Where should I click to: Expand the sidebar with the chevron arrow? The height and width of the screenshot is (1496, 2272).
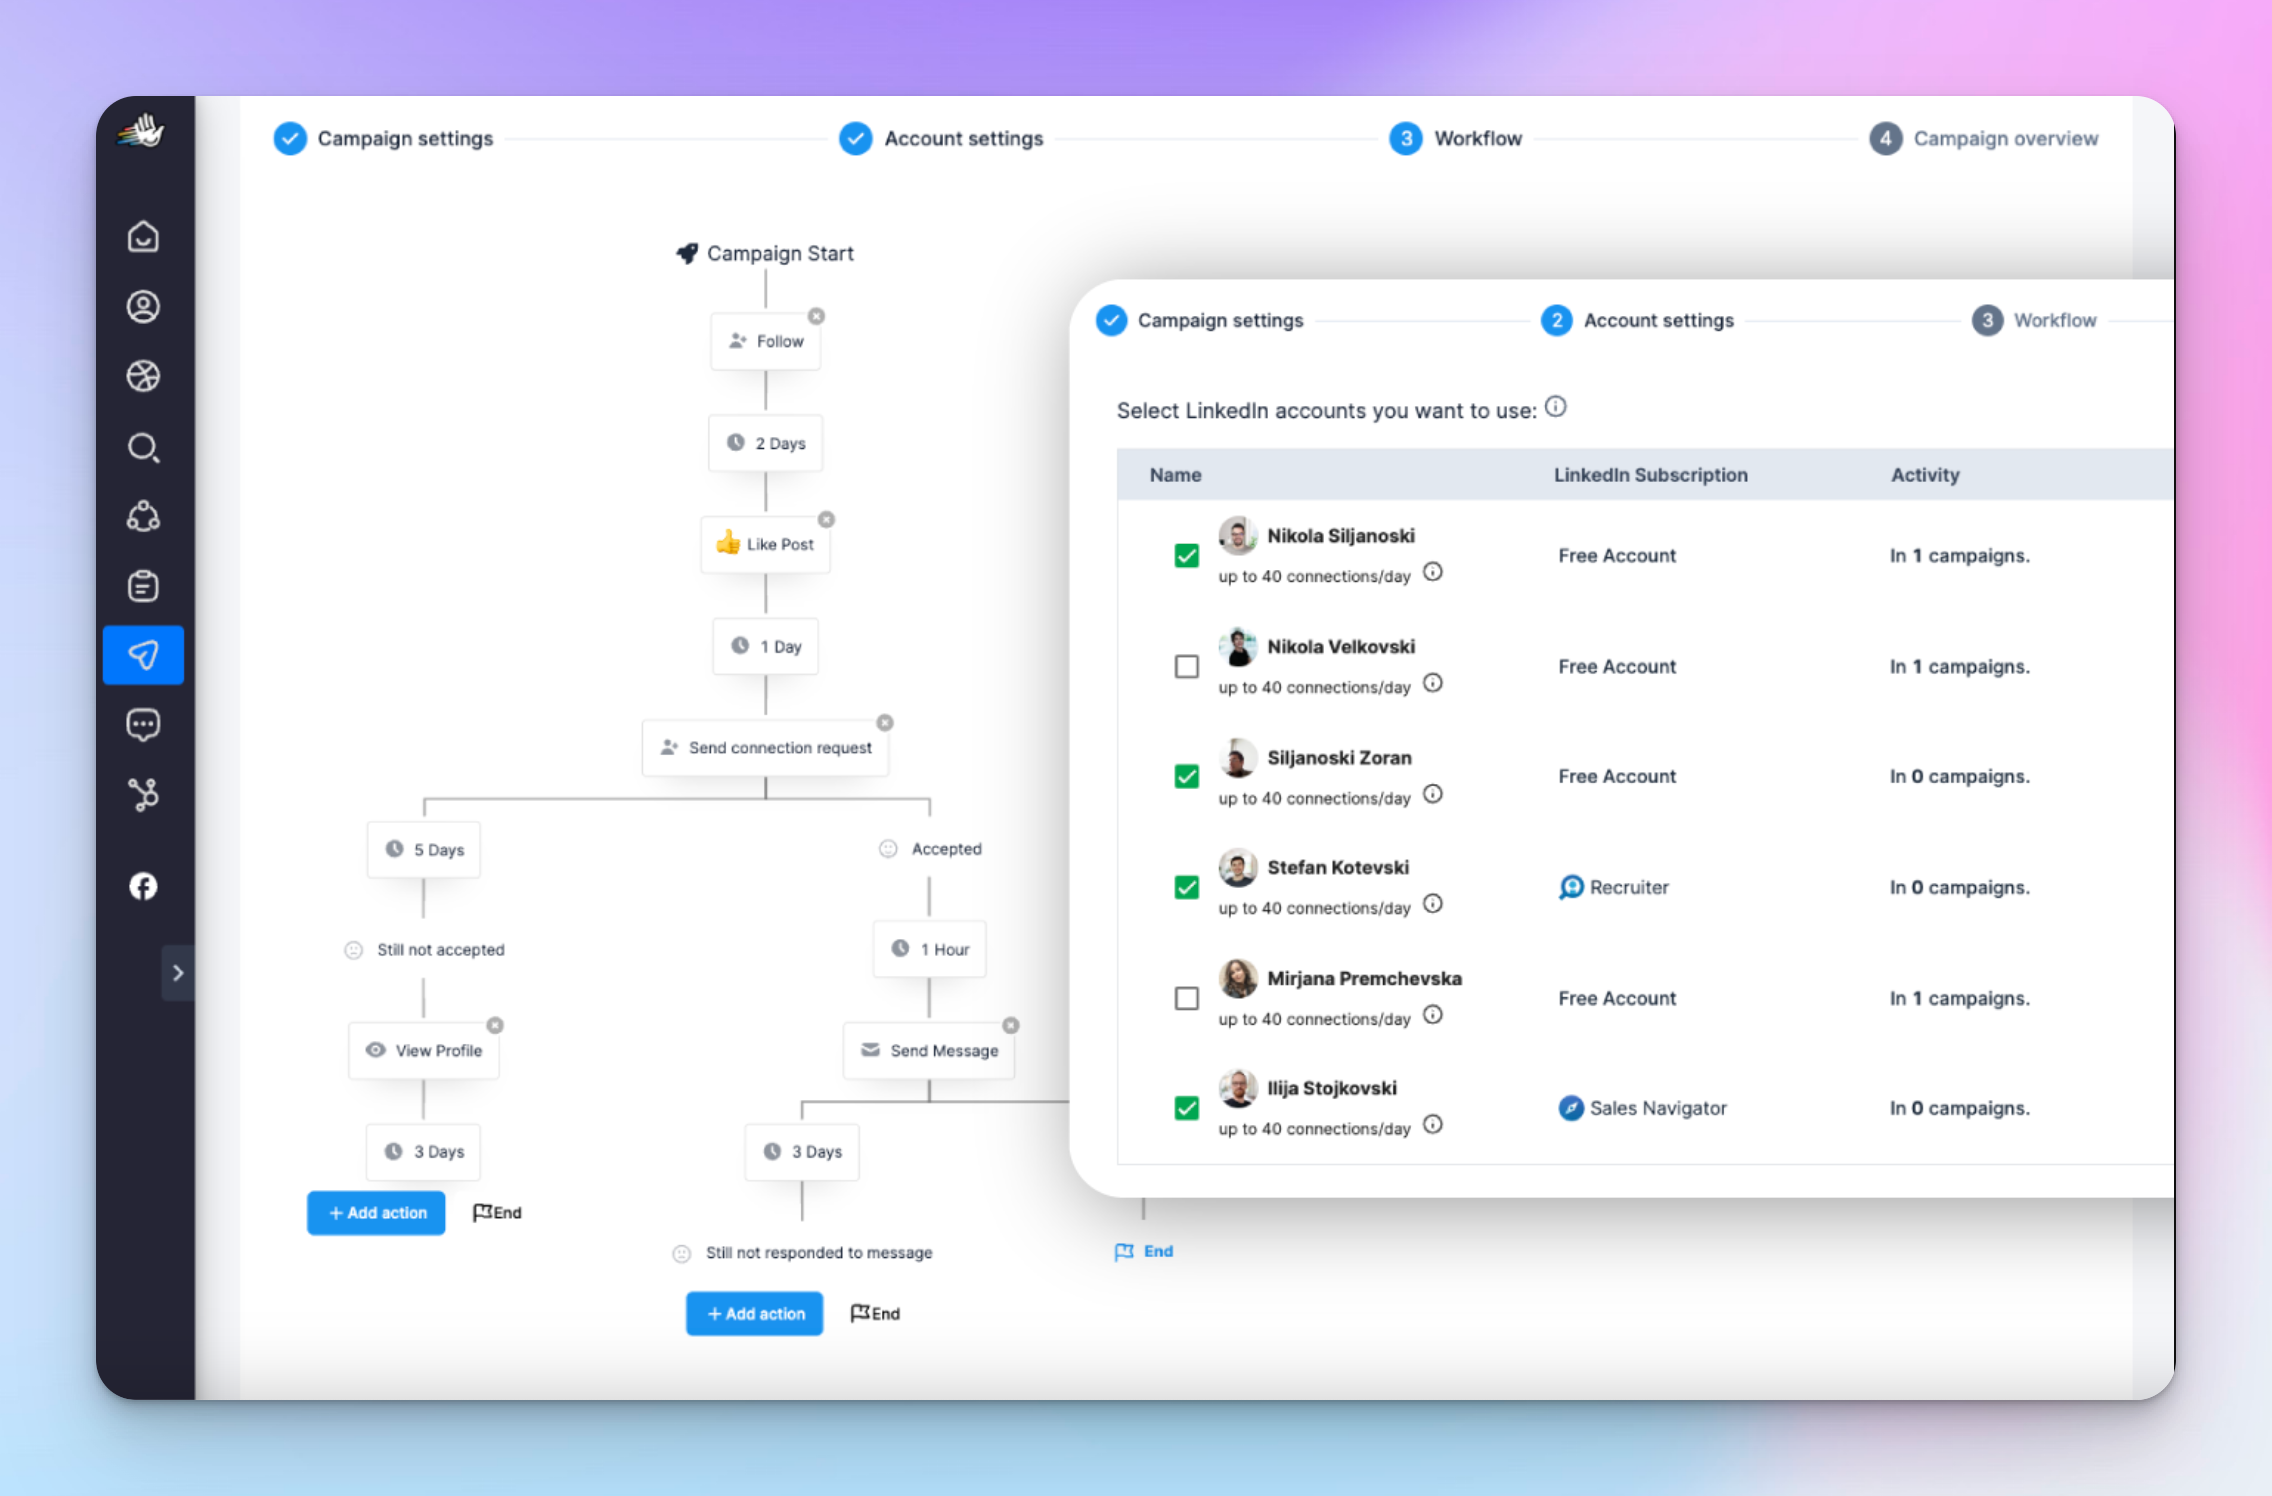[x=178, y=973]
